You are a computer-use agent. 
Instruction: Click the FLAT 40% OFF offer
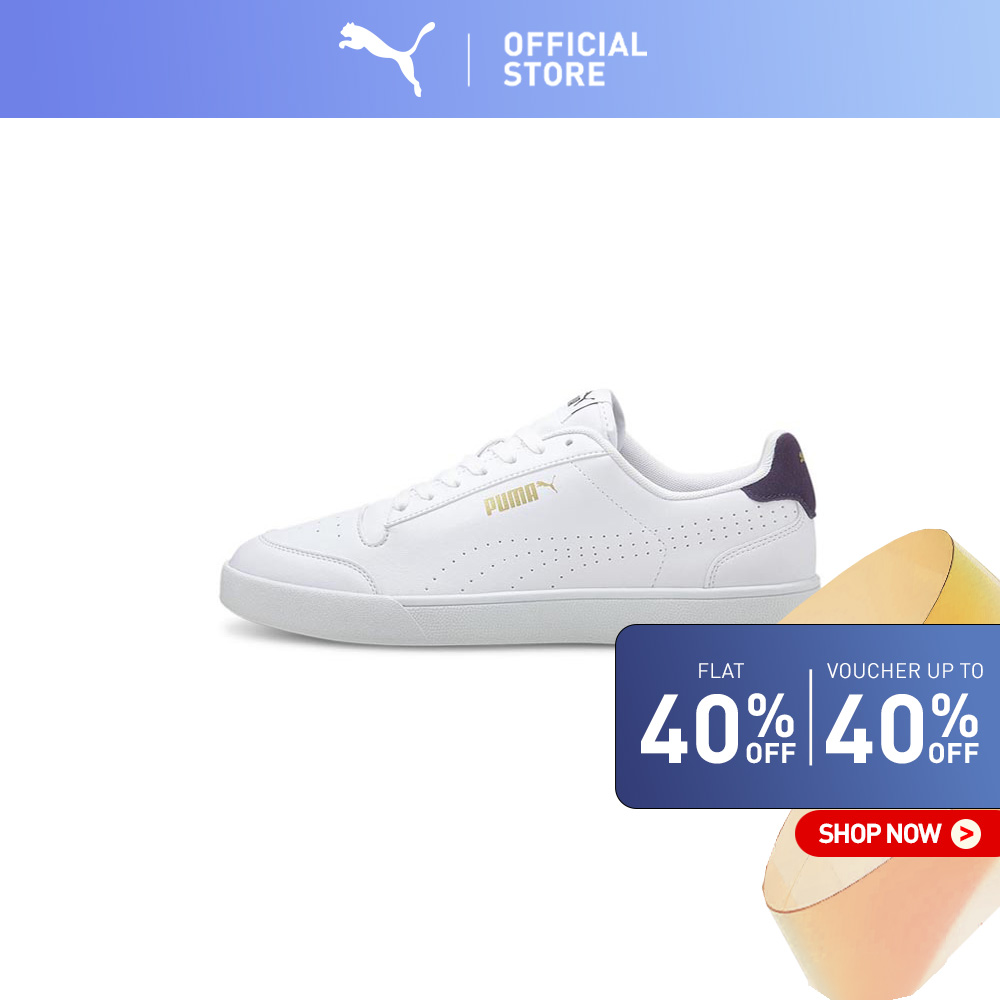pyautogui.click(x=719, y=714)
